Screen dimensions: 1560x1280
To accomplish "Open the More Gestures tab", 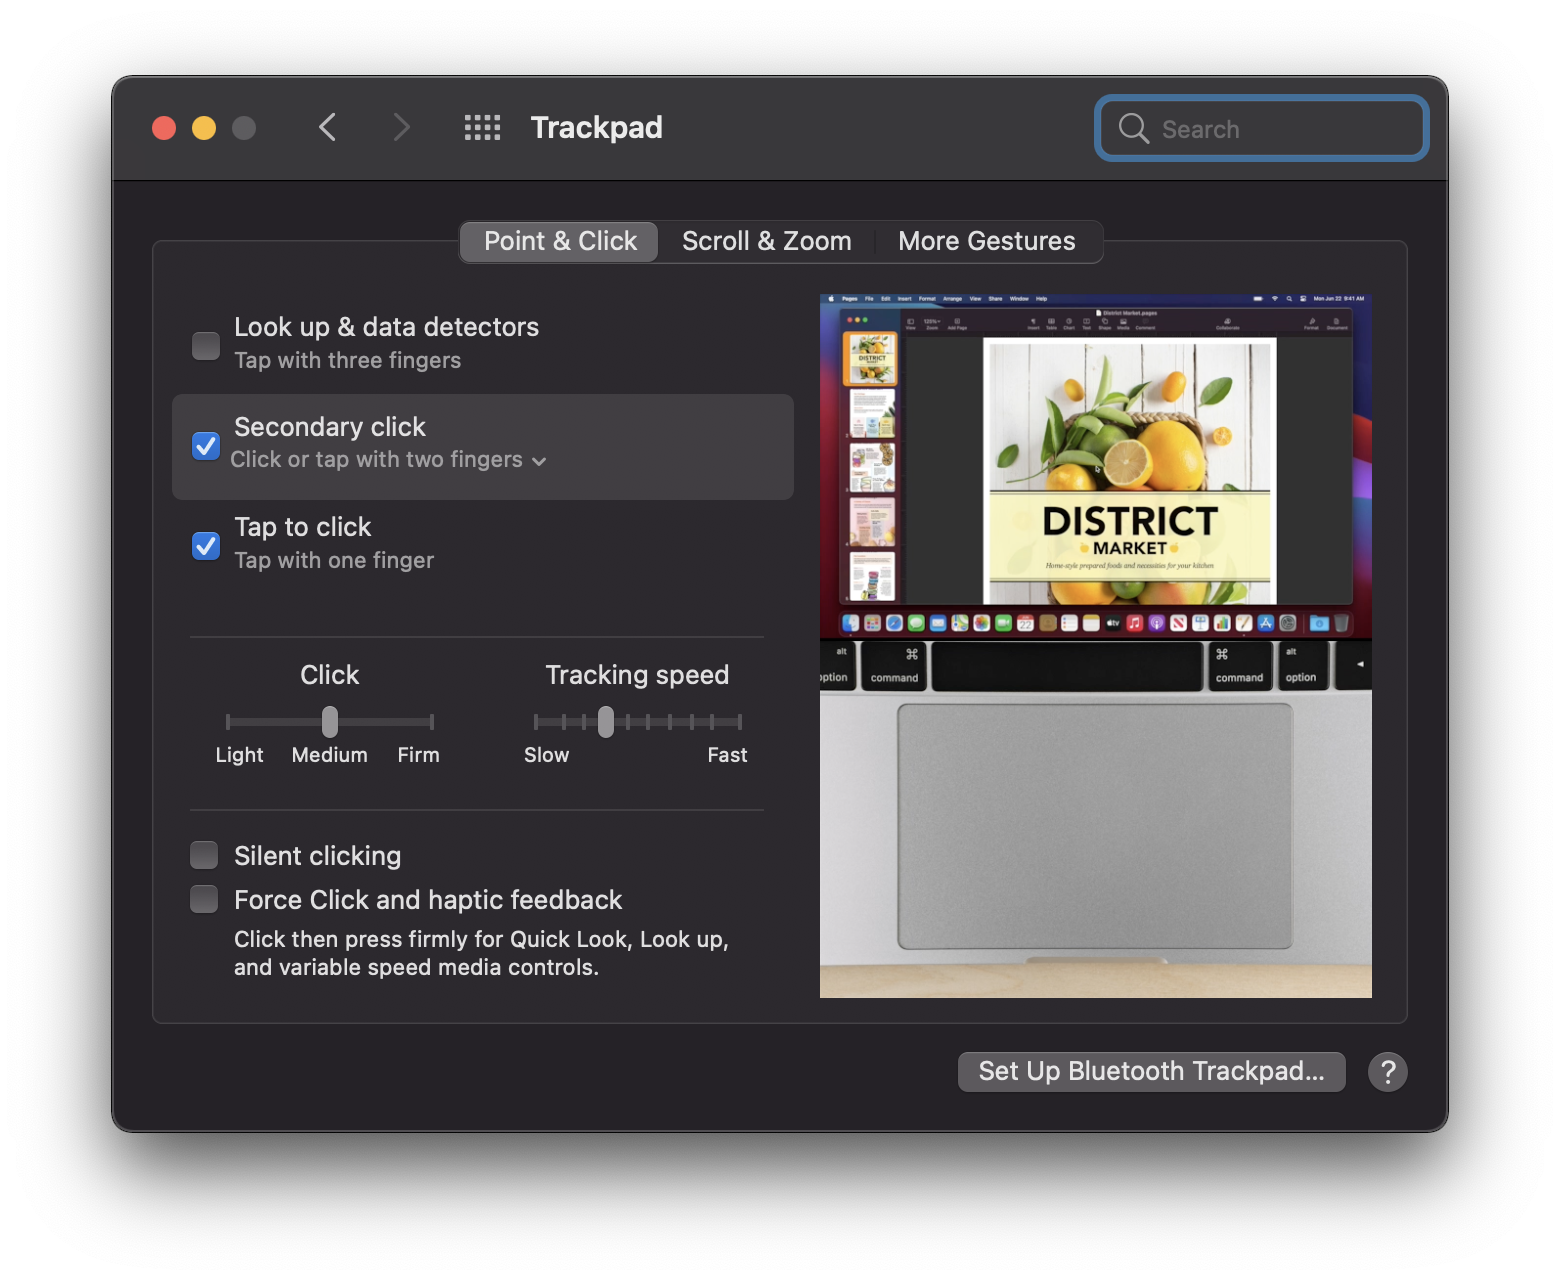I will (986, 242).
